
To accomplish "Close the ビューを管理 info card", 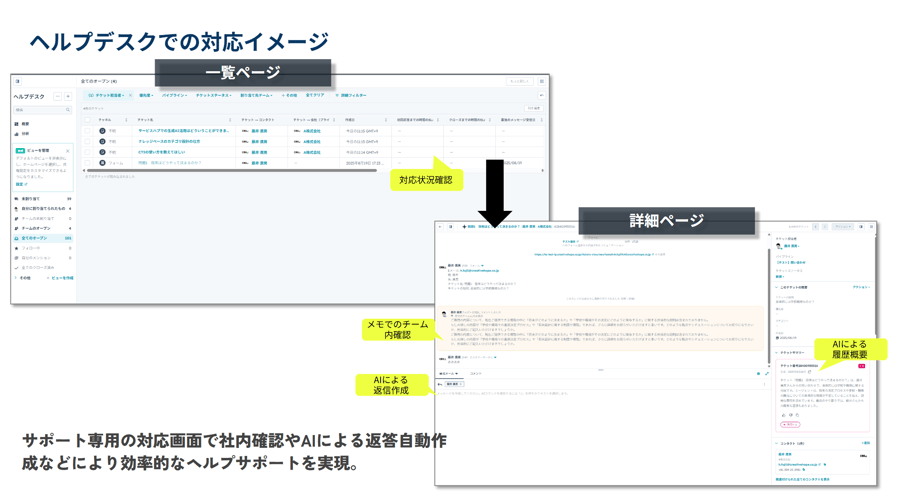I will coord(68,151).
